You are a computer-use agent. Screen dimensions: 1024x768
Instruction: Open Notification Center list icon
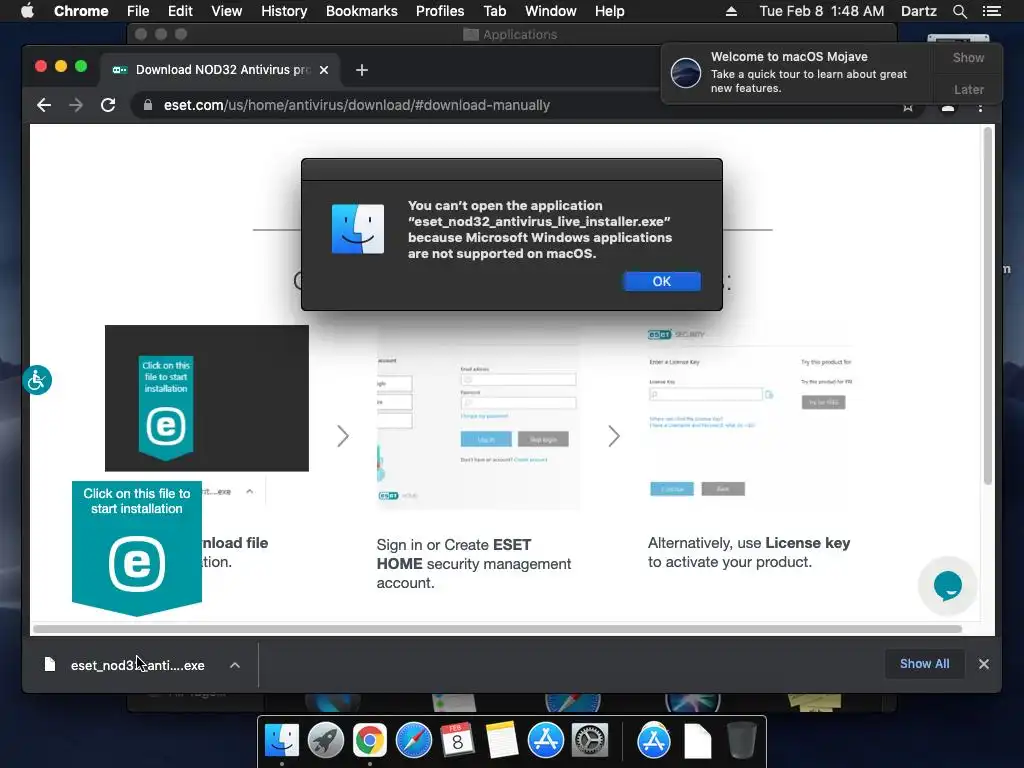(992, 11)
